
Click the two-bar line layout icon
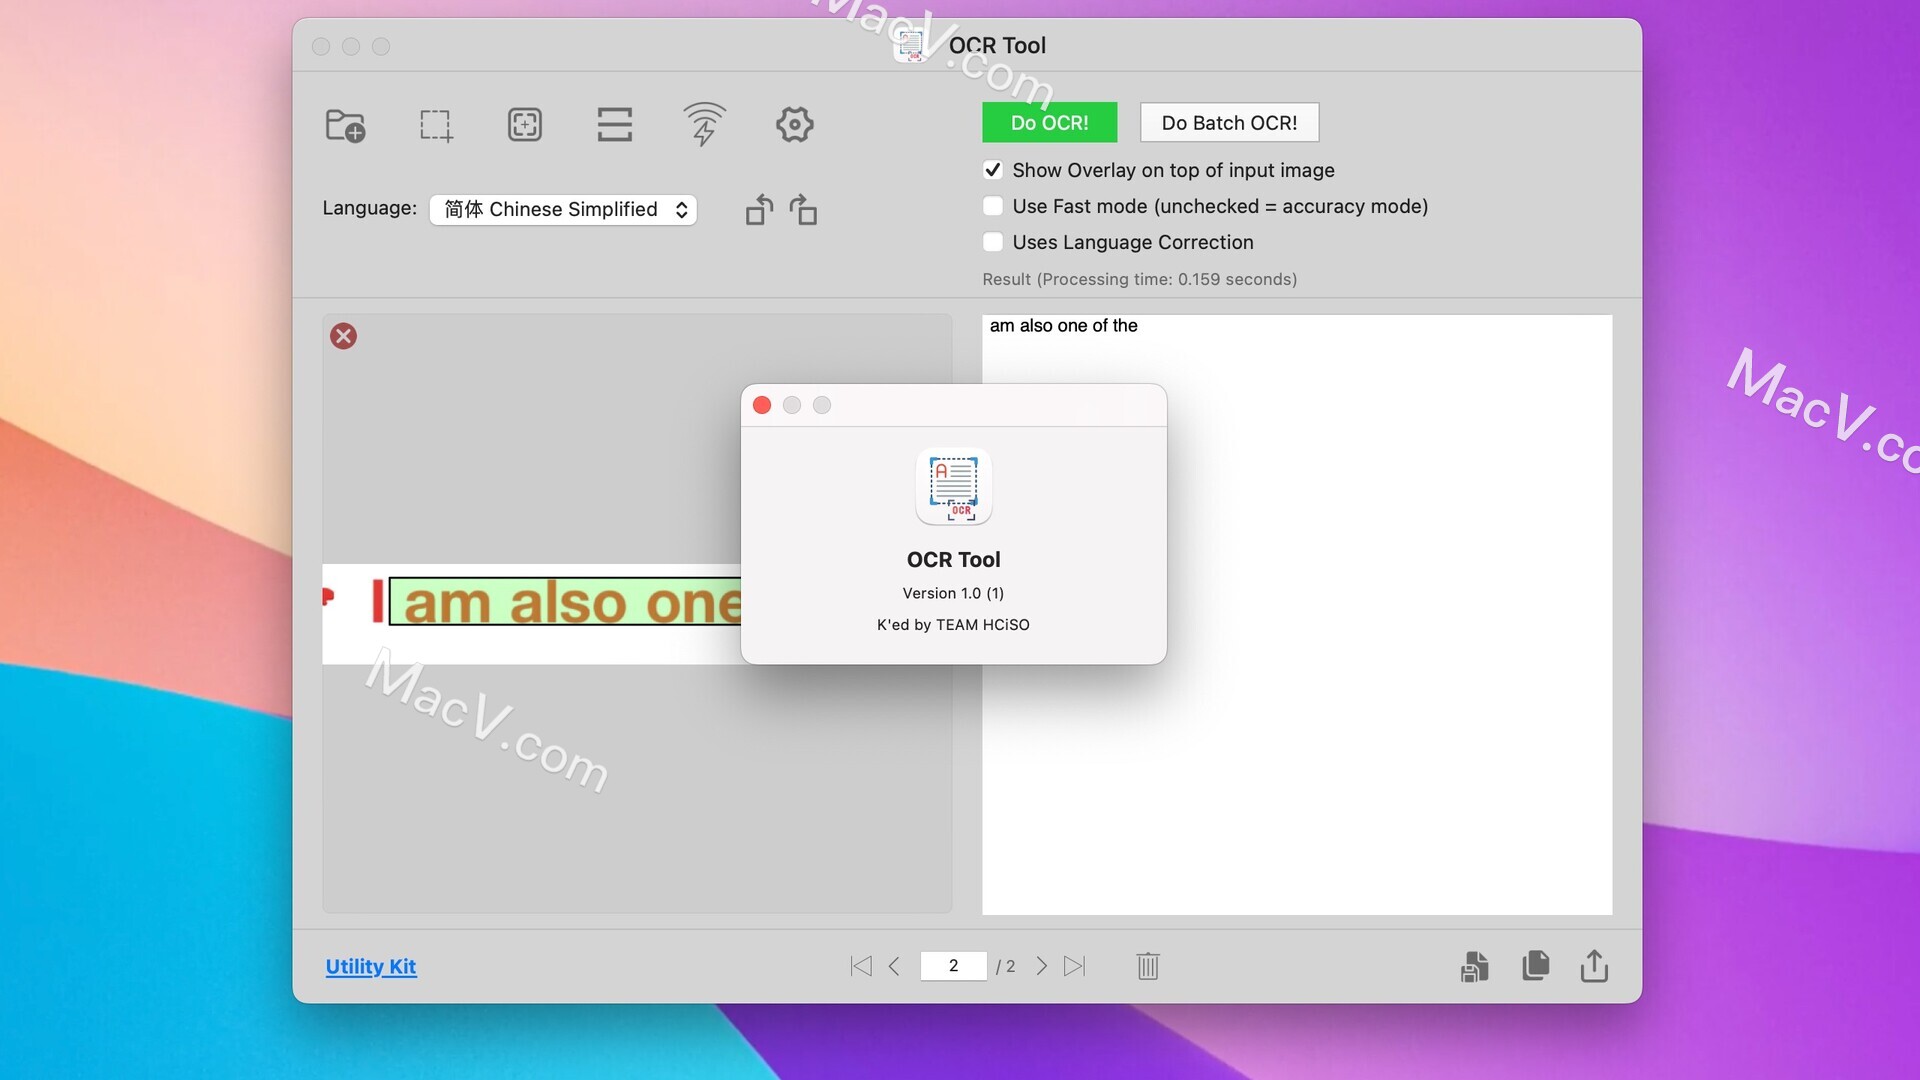tap(614, 125)
